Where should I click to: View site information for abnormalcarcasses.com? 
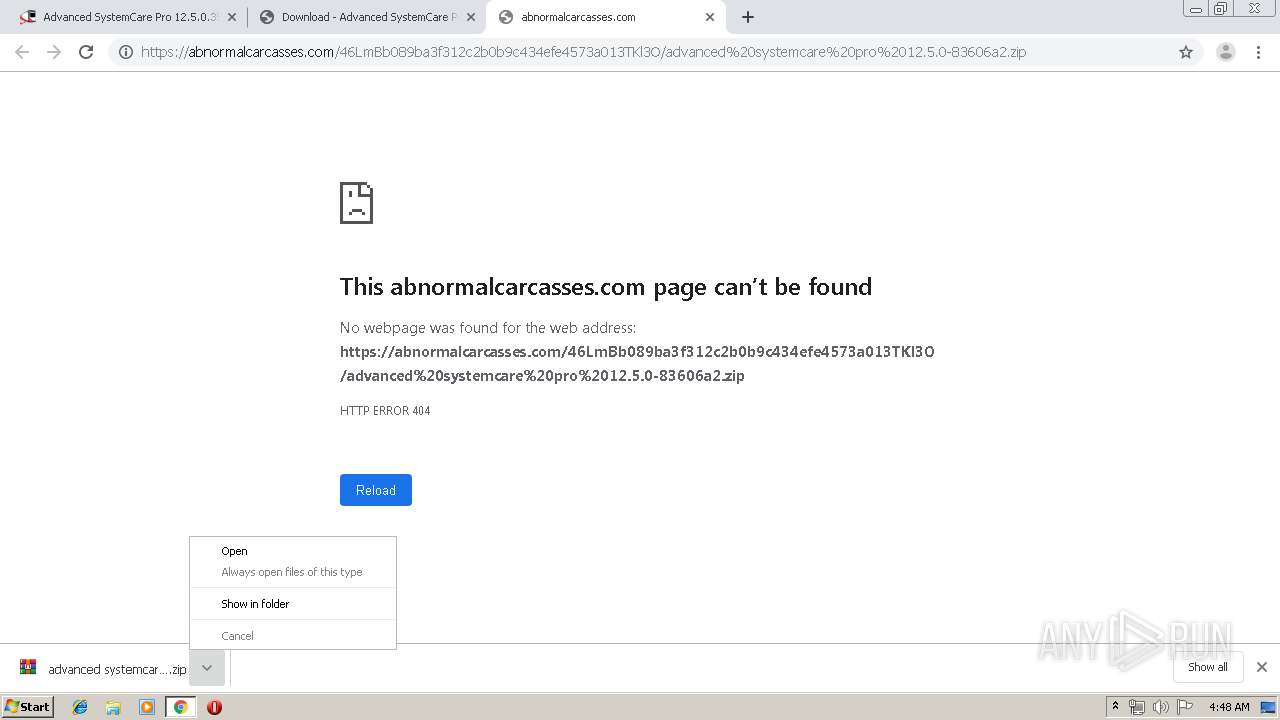coord(126,52)
